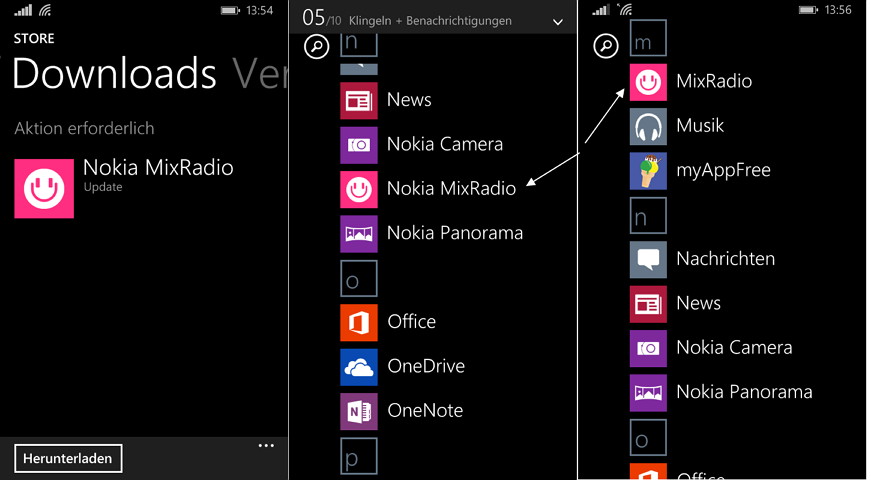Open the three-dots more menu in Store

[266, 446]
